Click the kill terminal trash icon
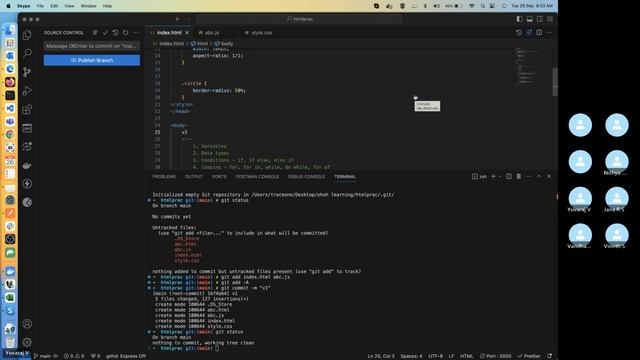This screenshot has height=360, width=640. (519, 176)
